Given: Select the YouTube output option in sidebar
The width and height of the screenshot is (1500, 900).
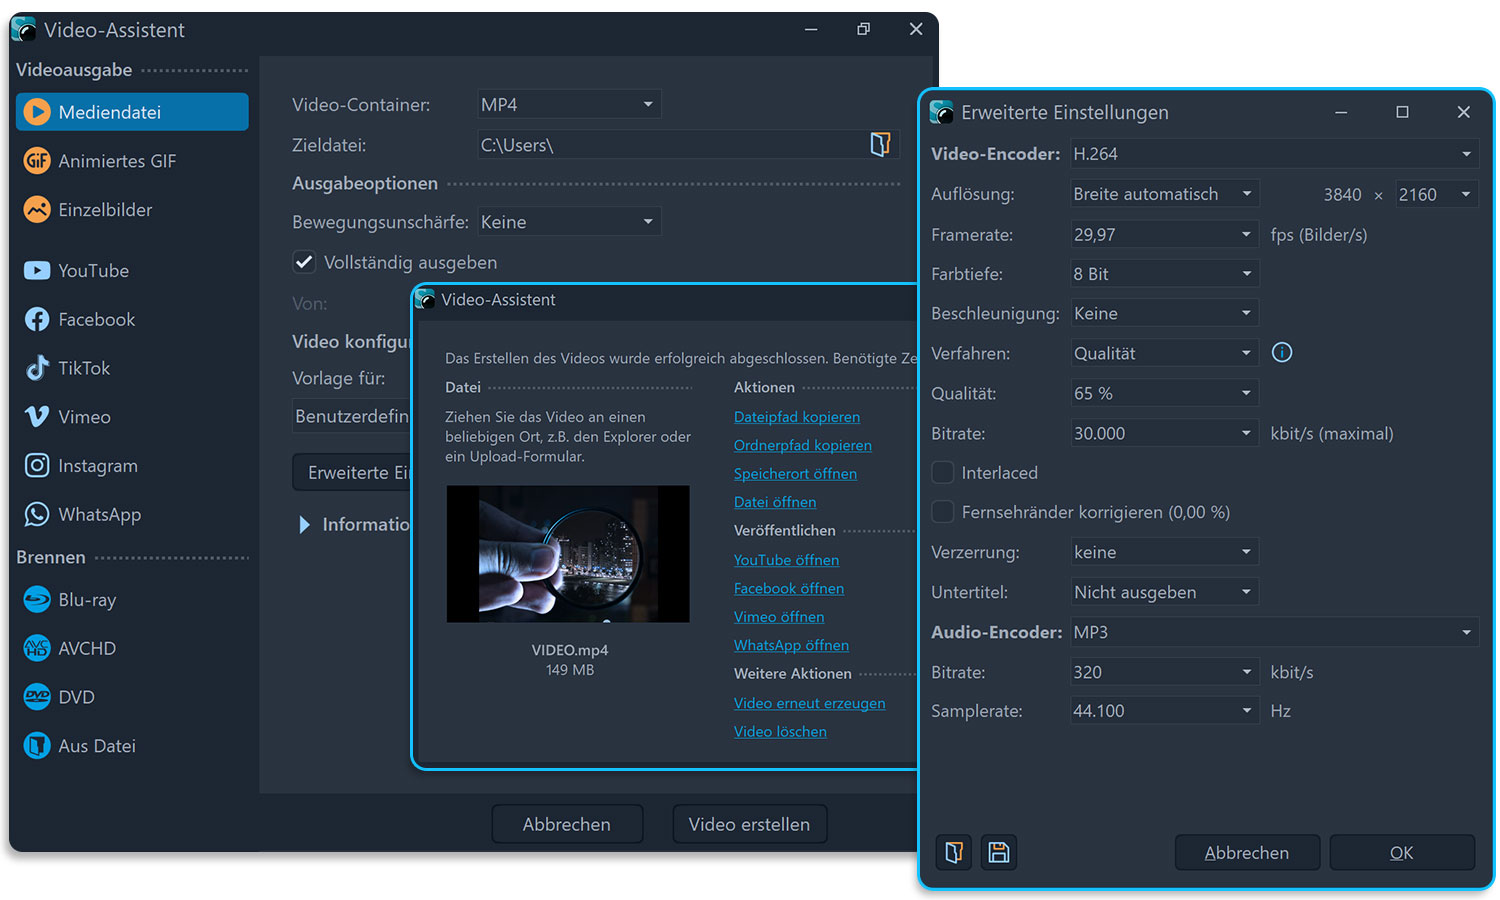Looking at the screenshot, I should 92,271.
